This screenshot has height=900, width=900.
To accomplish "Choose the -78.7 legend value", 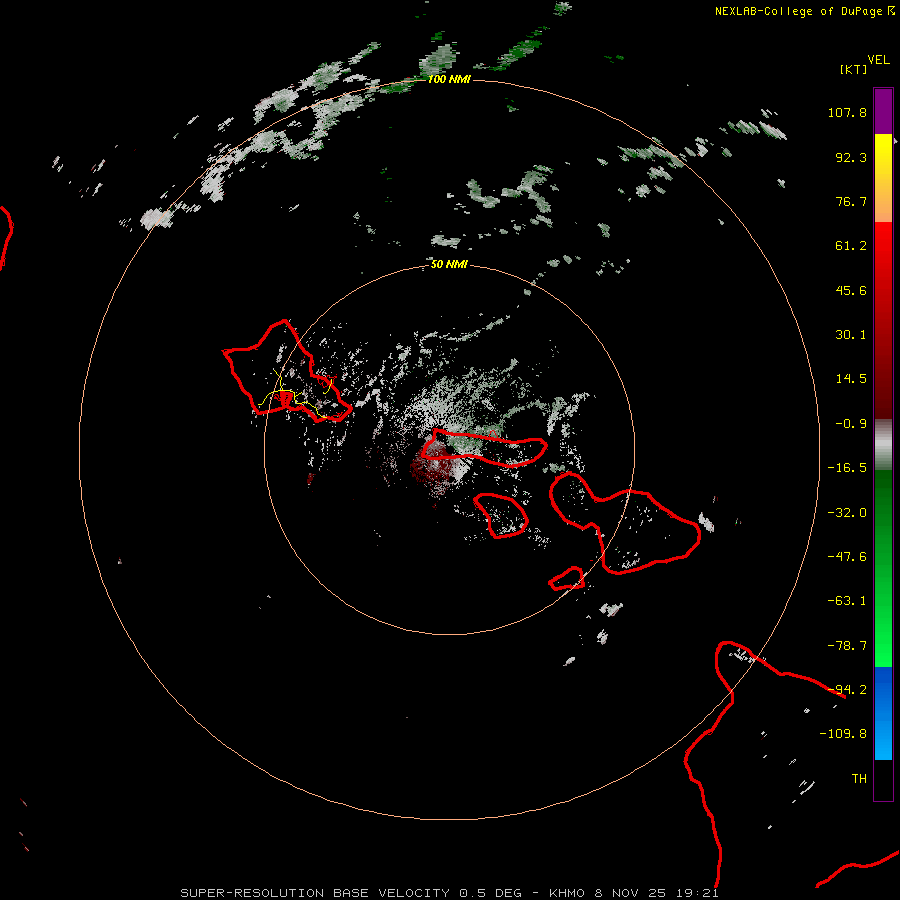I will [x=847, y=646].
